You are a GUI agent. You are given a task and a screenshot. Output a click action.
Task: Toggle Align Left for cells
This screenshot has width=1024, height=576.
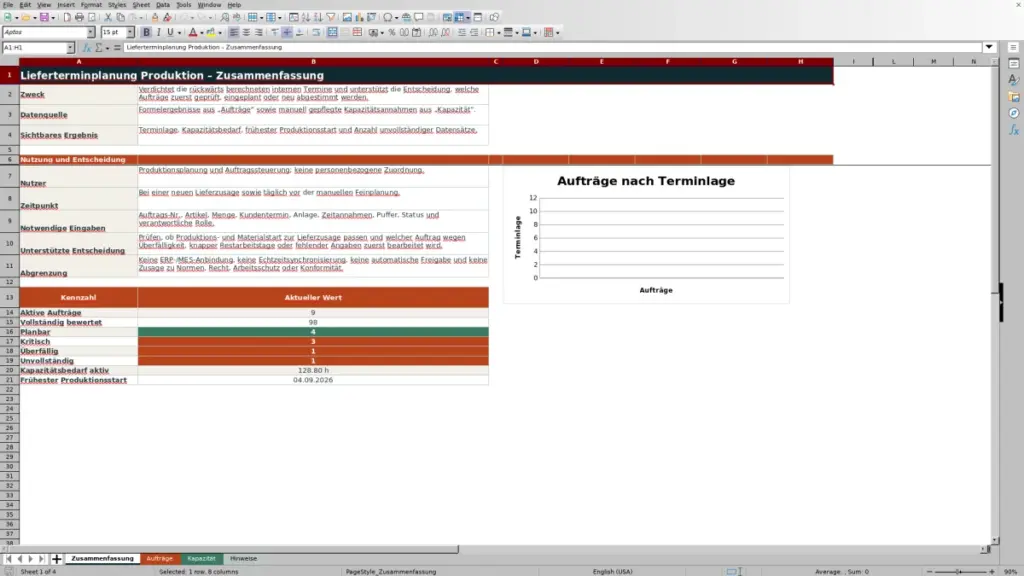point(234,33)
